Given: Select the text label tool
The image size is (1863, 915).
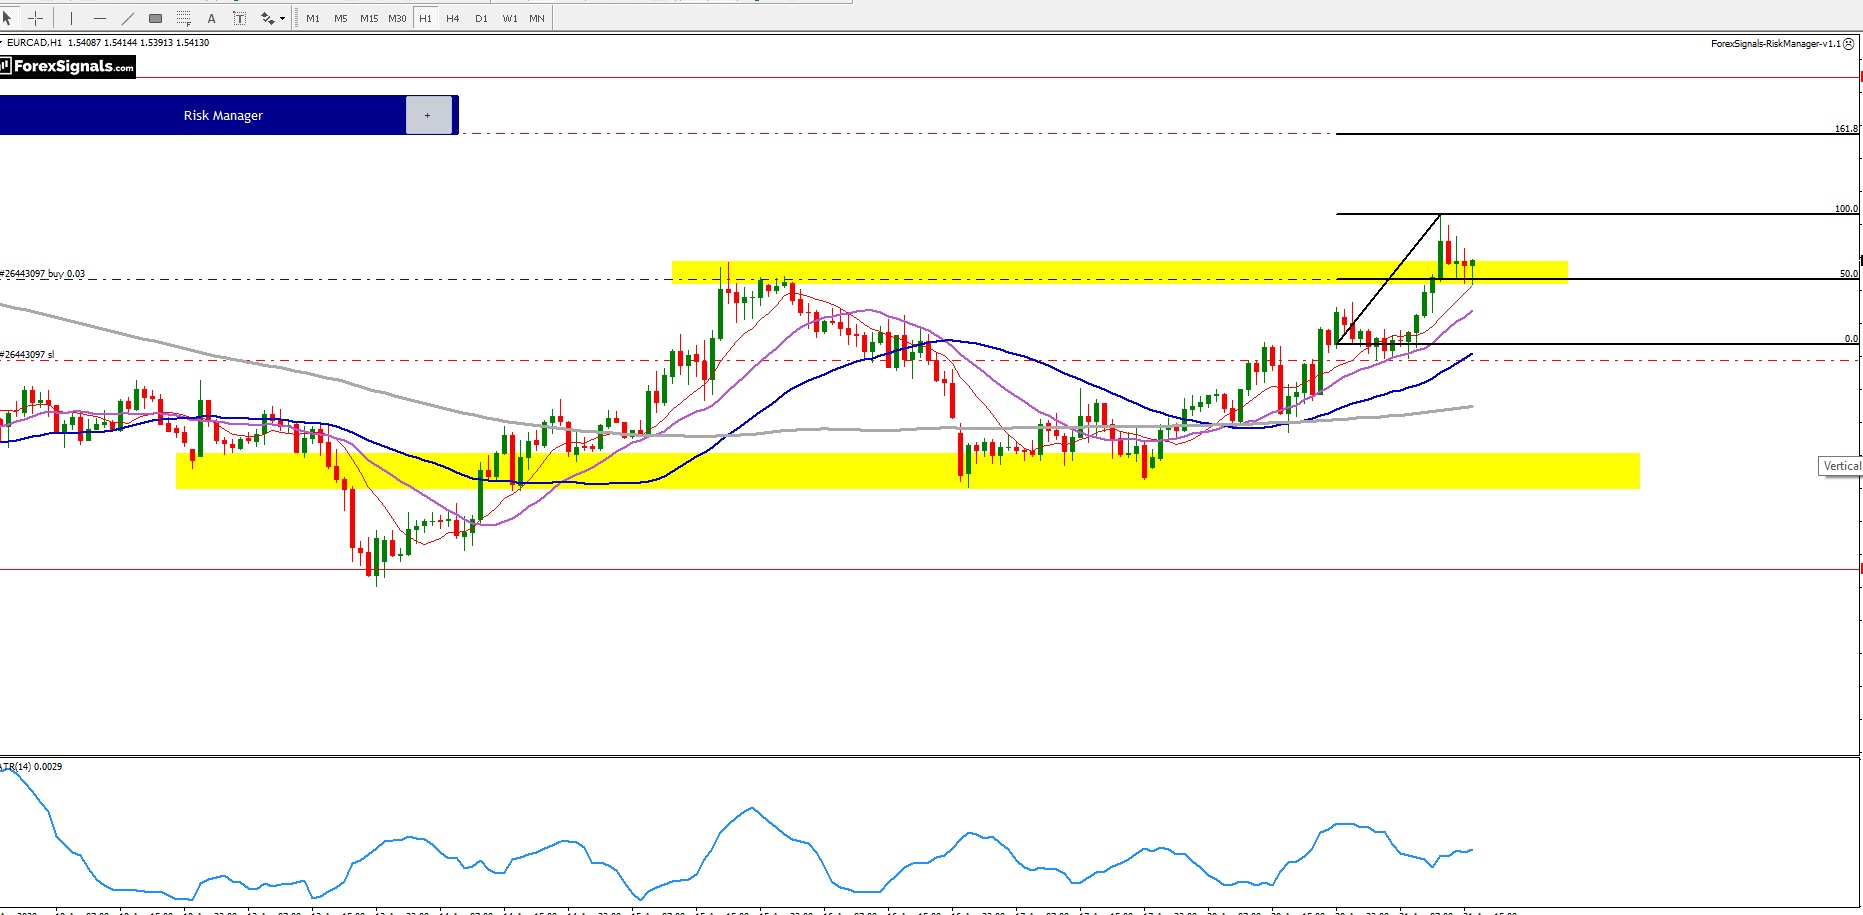Looking at the screenshot, I should 239,18.
